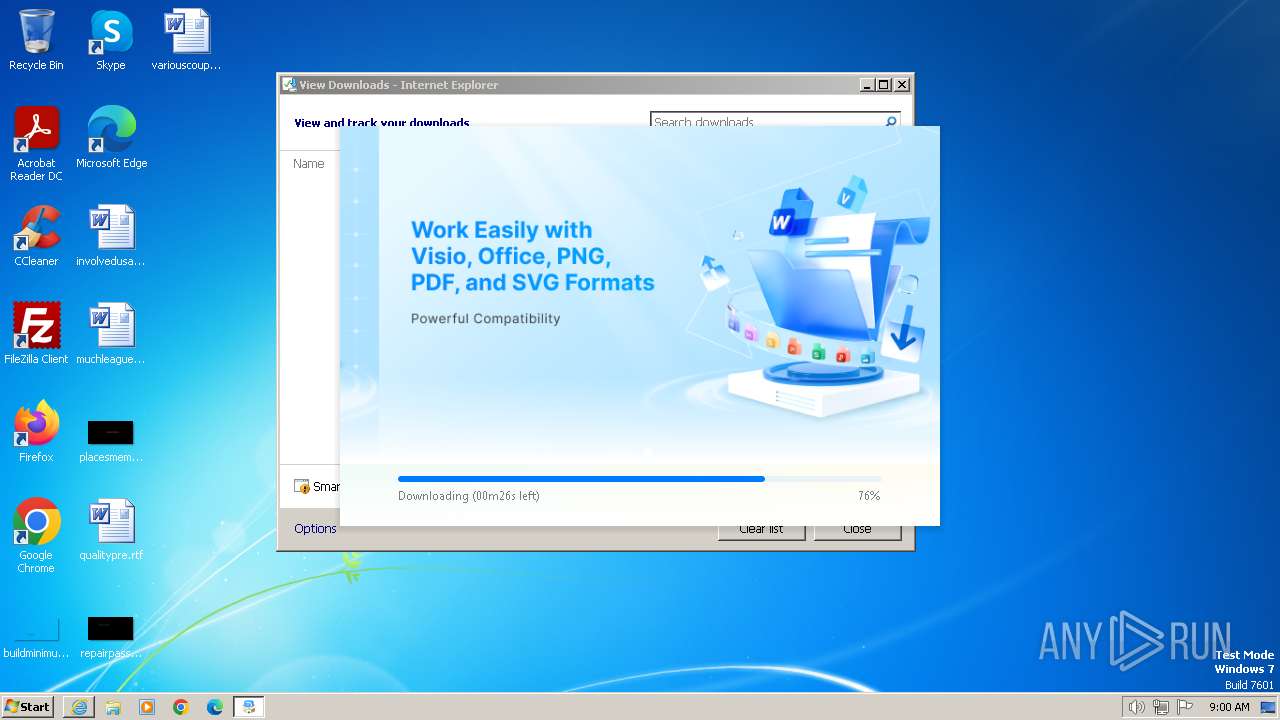The width and height of the screenshot is (1280, 720).
Task: Click the Name column header
Action: [x=309, y=163]
